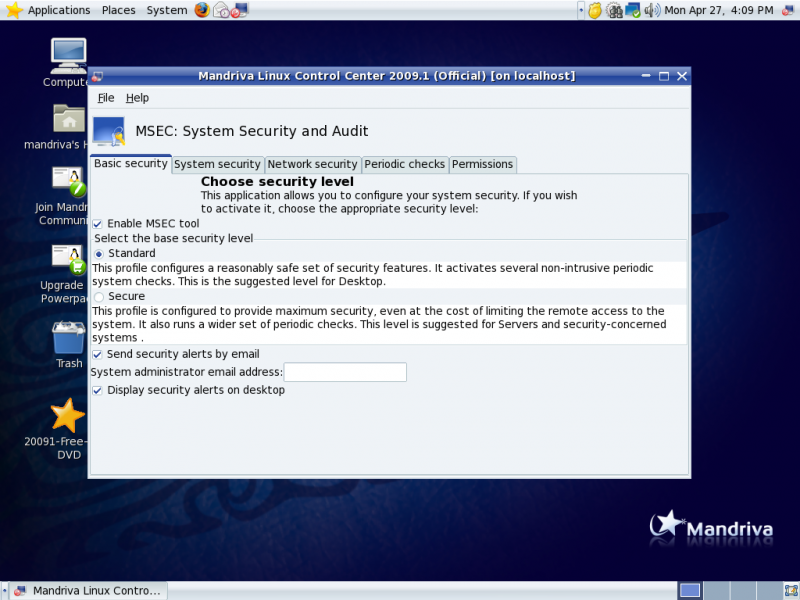
Task: Minimize the Control Center window
Action: point(646,76)
